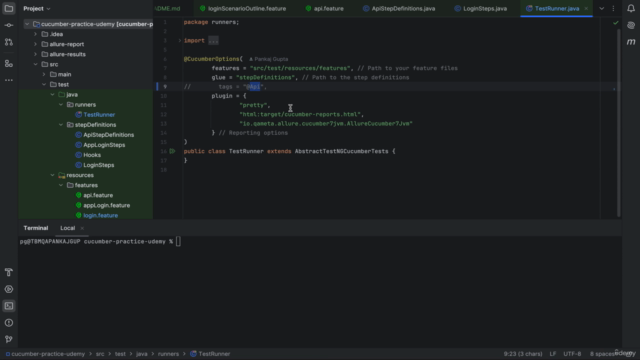Open the Project view dropdown

[37, 9]
